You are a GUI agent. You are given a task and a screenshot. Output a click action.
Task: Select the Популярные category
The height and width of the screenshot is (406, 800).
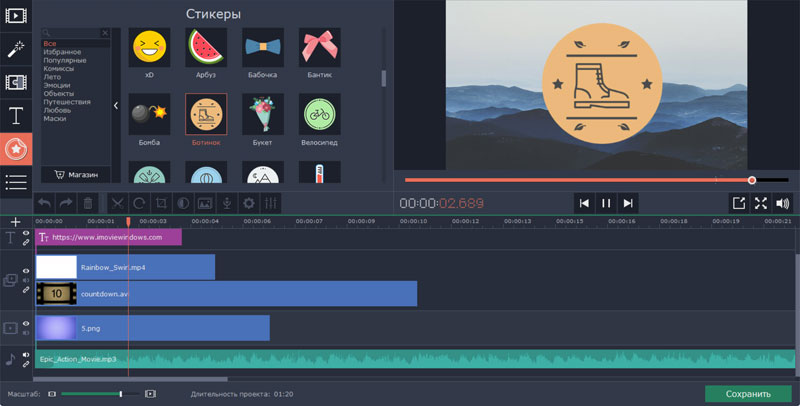(x=64, y=60)
